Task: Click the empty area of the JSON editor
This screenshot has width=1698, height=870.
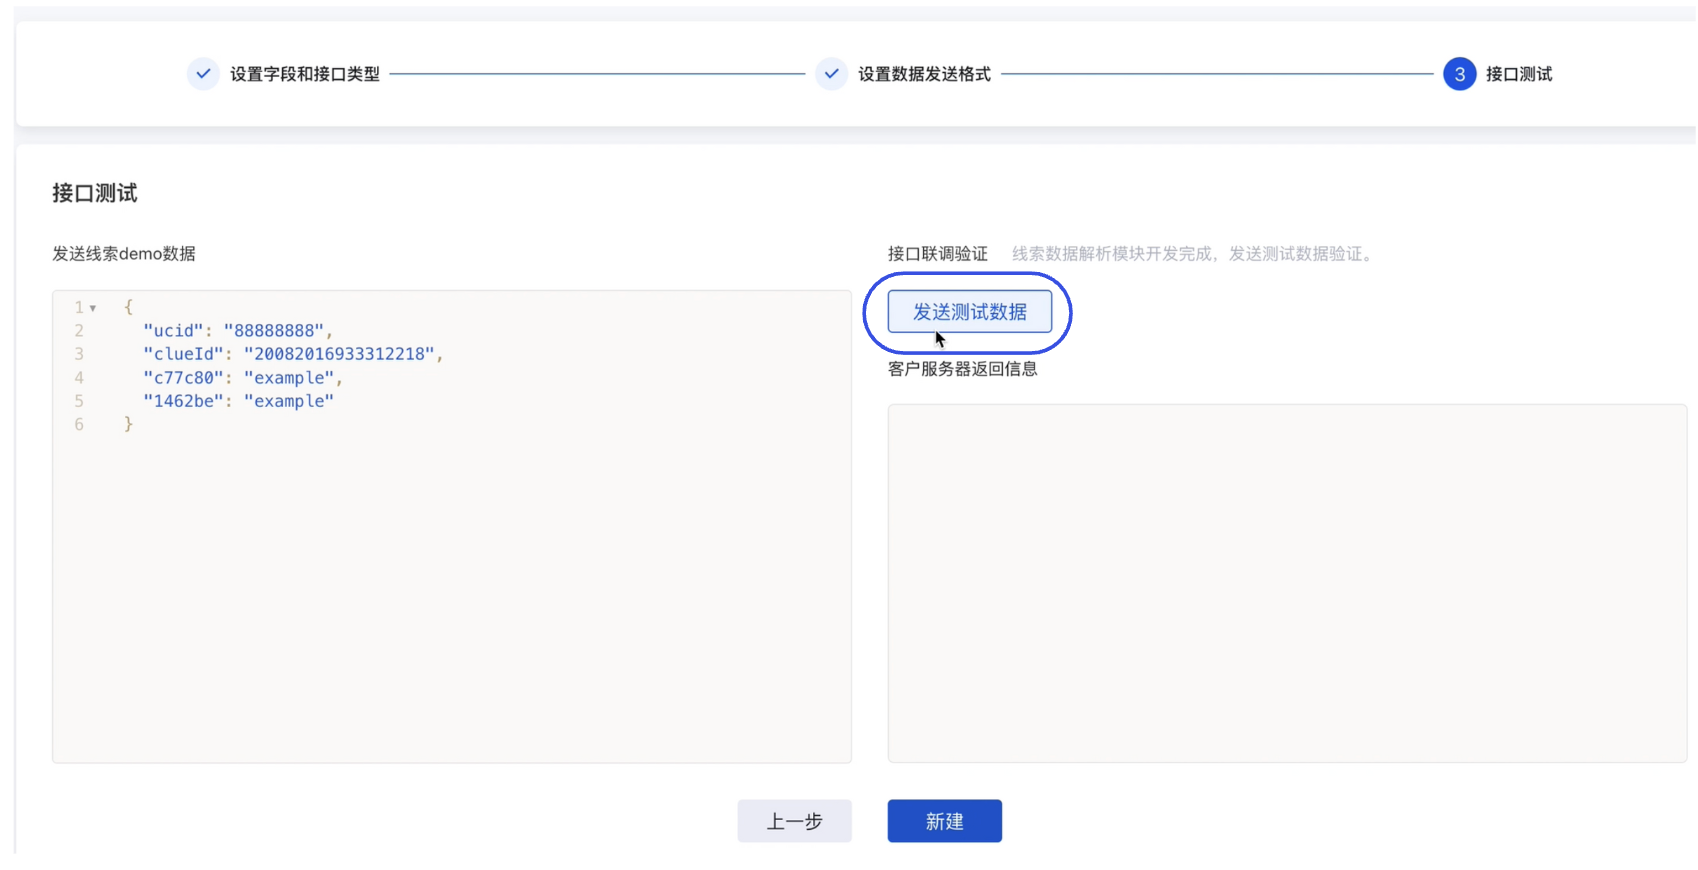Action: pyautogui.click(x=451, y=600)
